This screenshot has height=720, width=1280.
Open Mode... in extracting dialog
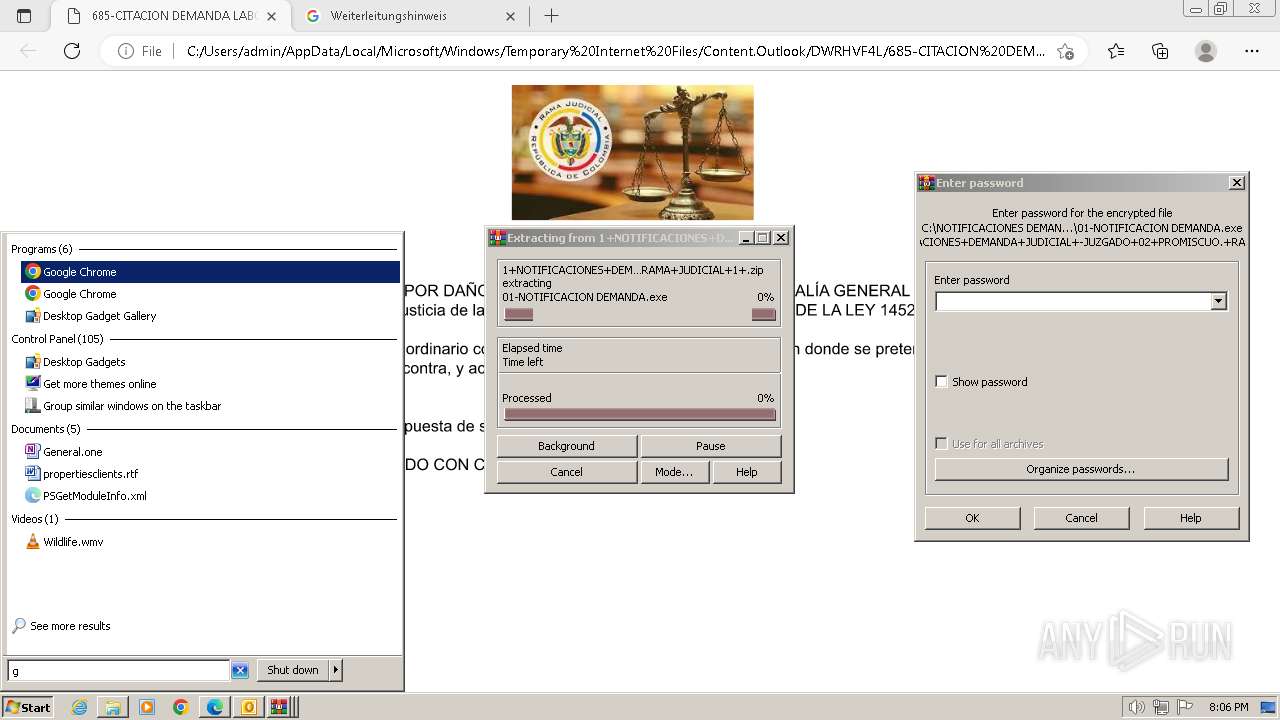[x=674, y=472]
